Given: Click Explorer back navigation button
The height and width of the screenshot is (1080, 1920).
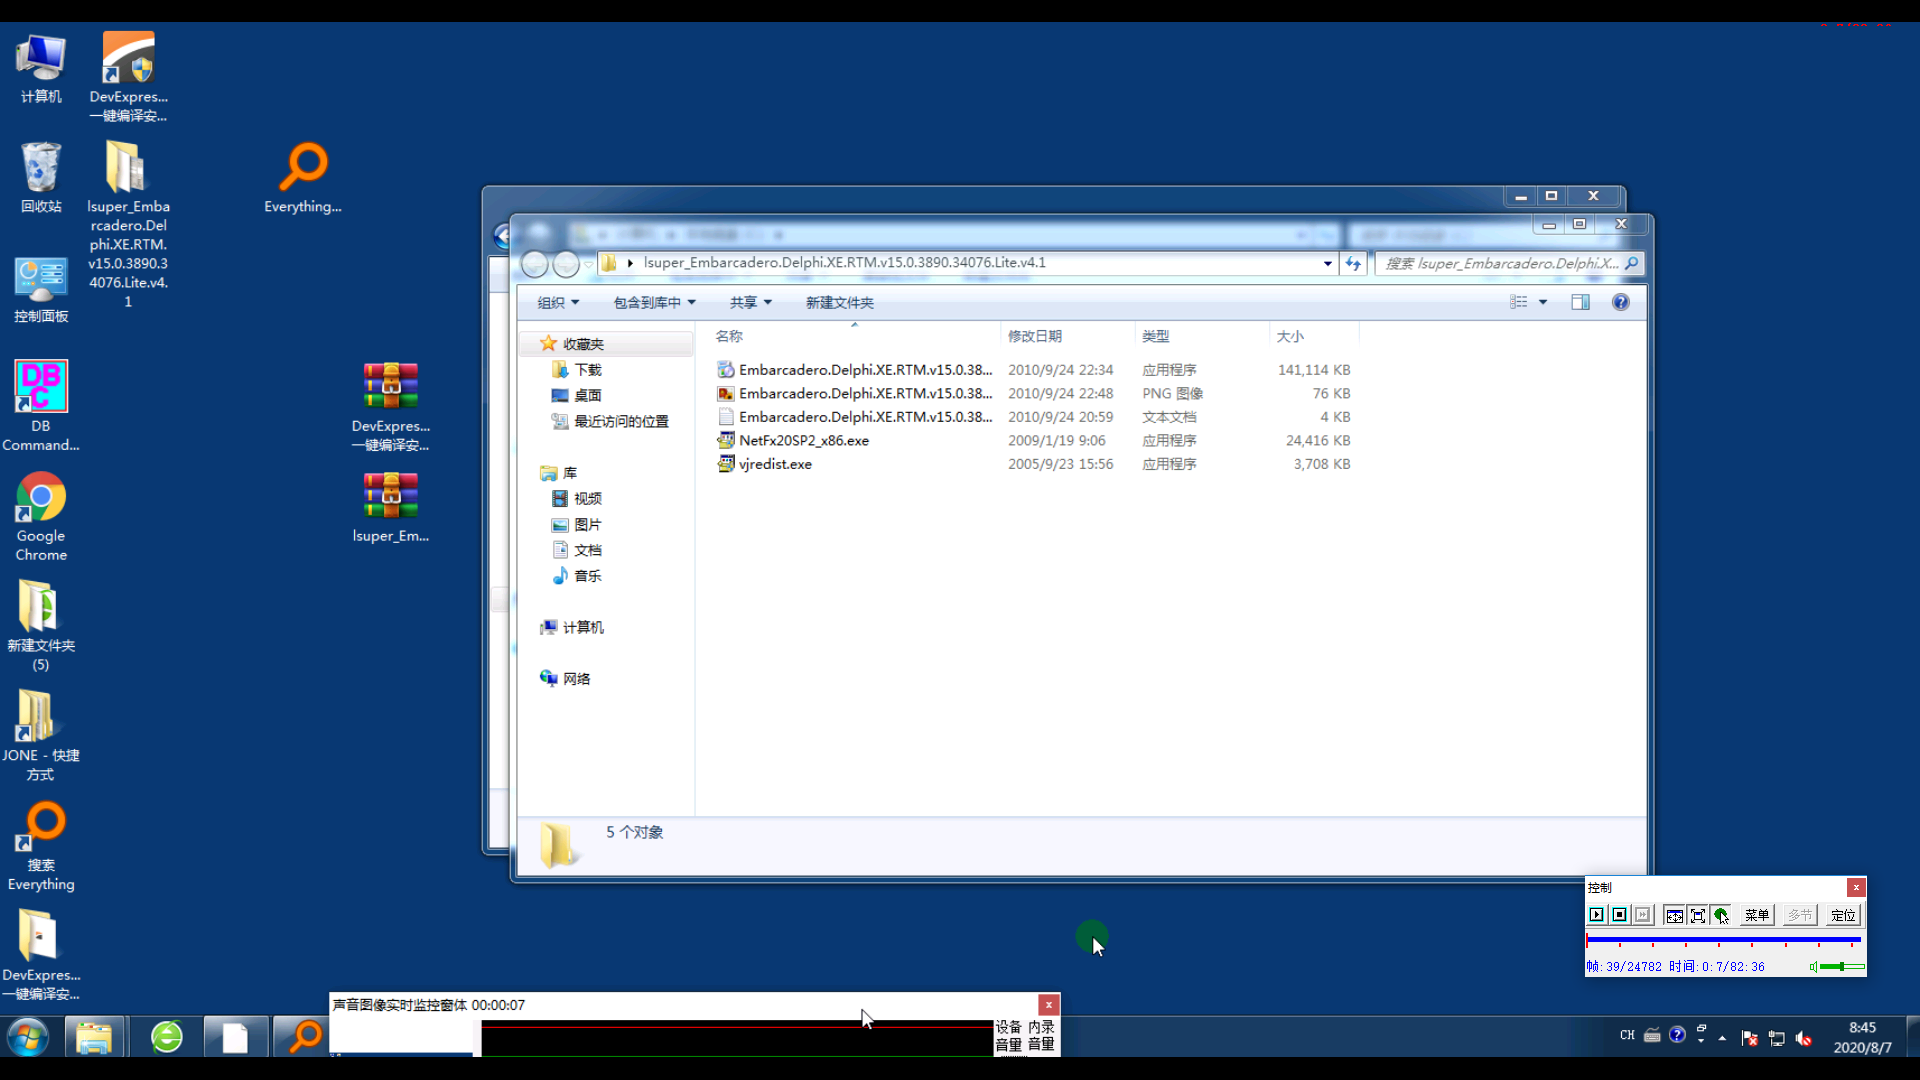Looking at the screenshot, I should coord(535,264).
